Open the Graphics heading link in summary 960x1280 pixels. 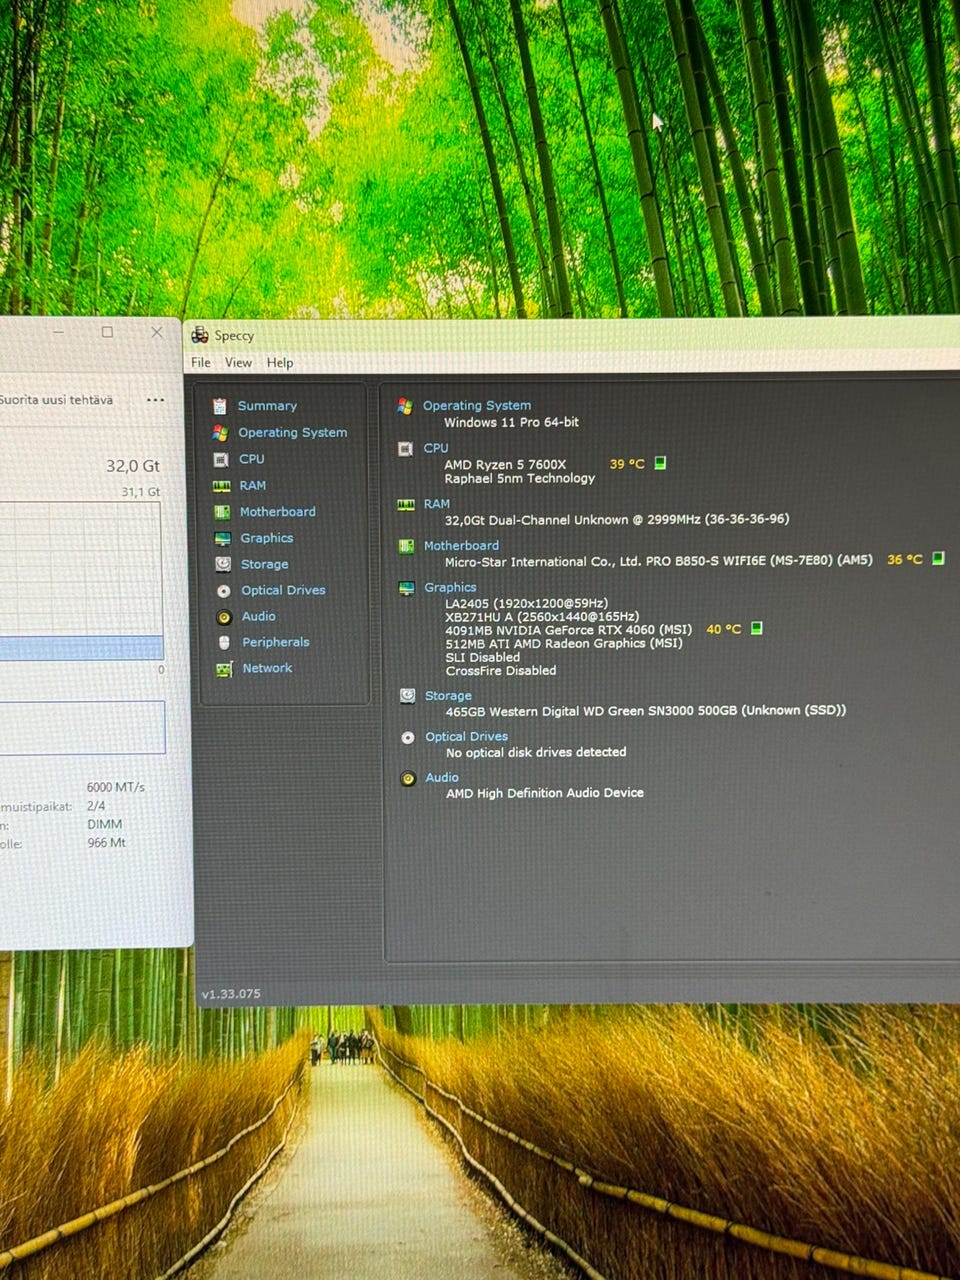pyautogui.click(x=450, y=587)
